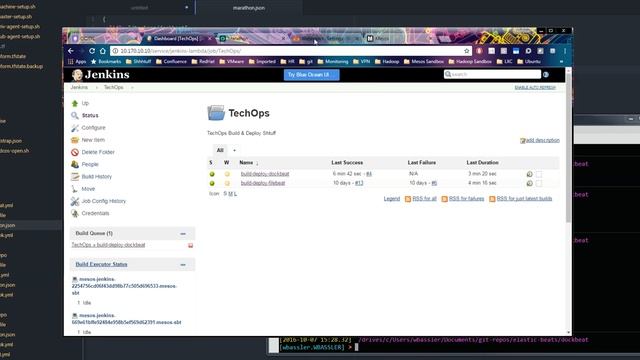Click the red Delete Folder icon
This screenshot has height=360, width=640.
(75, 152)
